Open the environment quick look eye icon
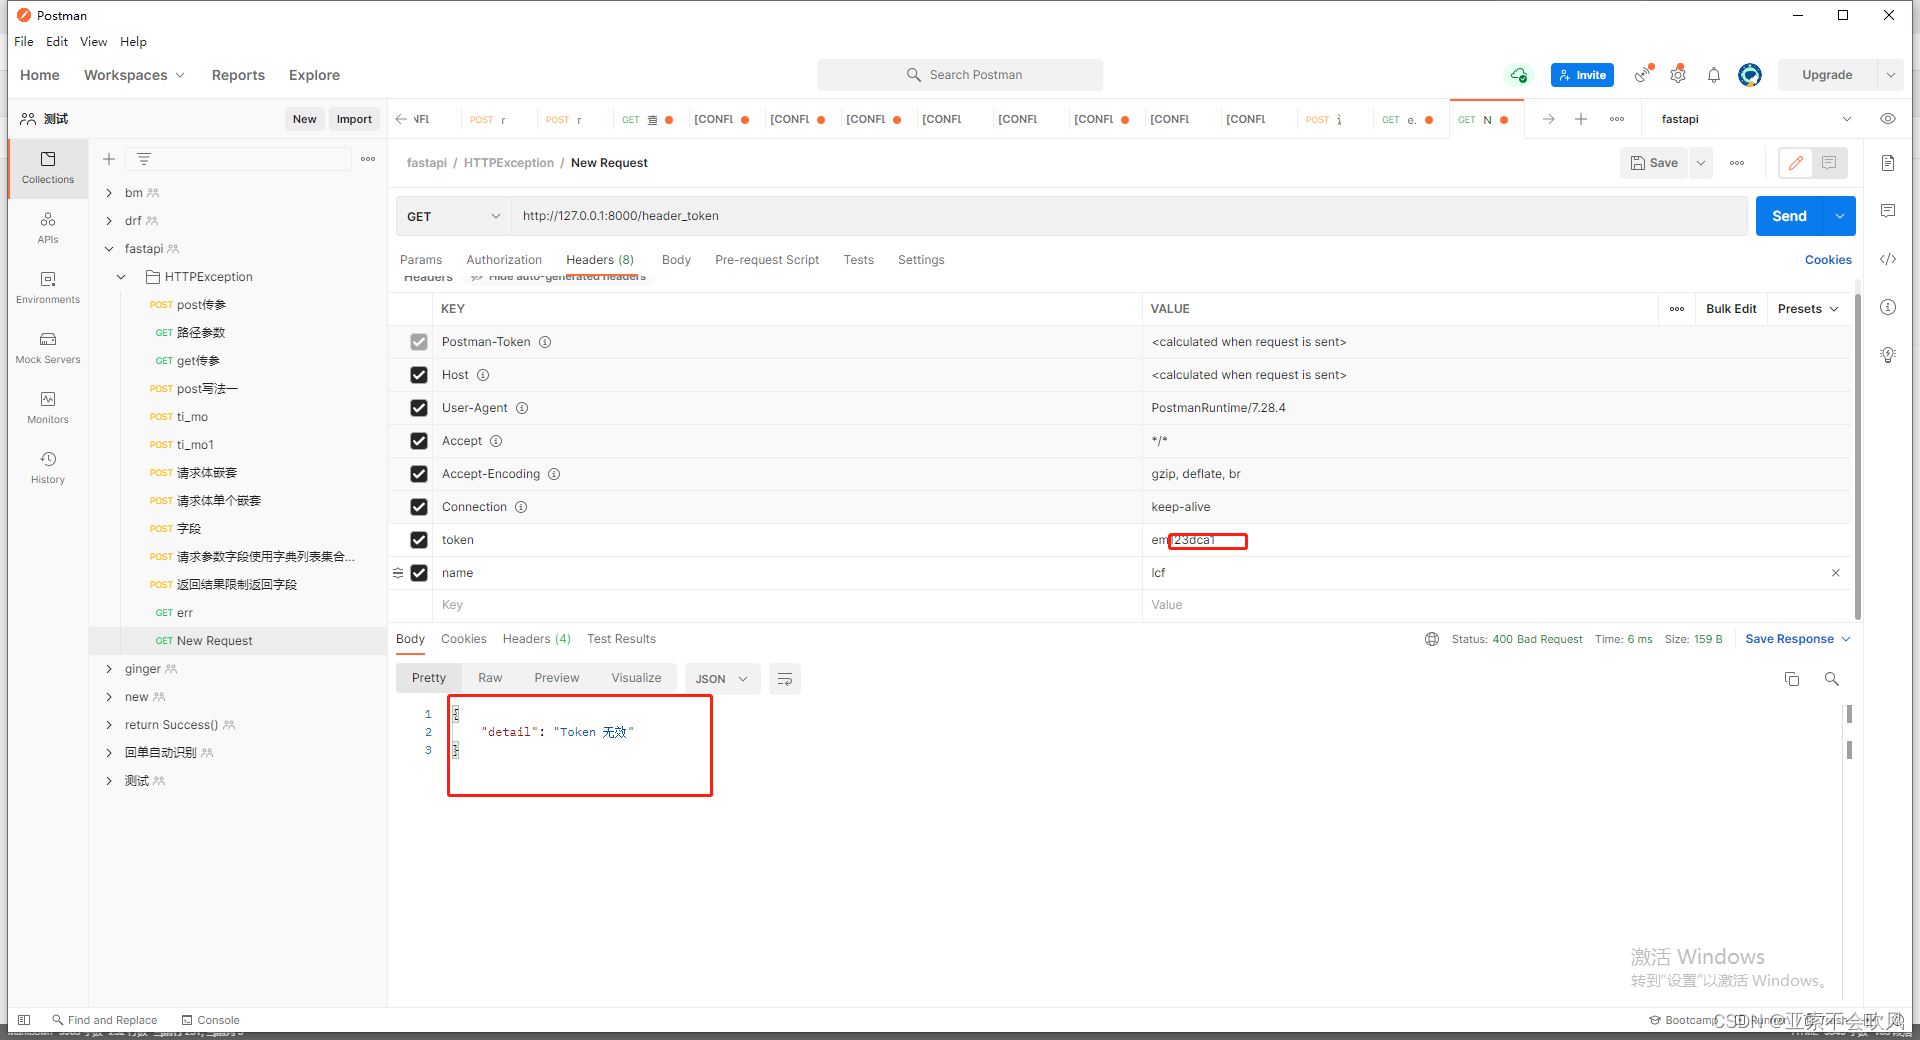 tap(1888, 119)
